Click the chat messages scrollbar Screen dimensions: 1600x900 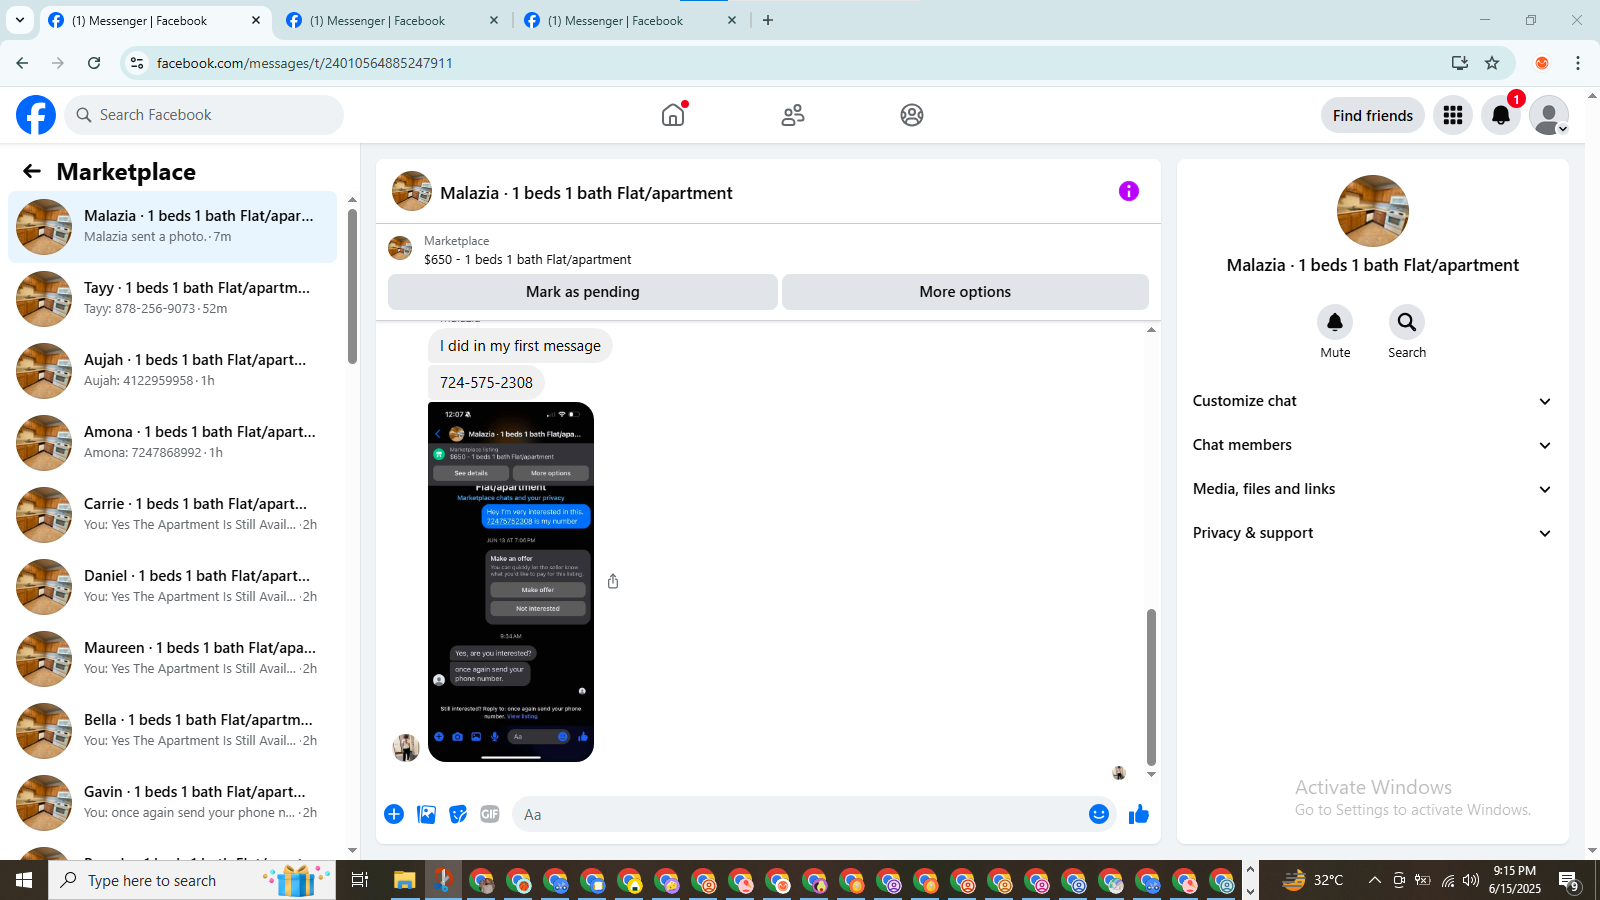pyautogui.click(x=1151, y=687)
